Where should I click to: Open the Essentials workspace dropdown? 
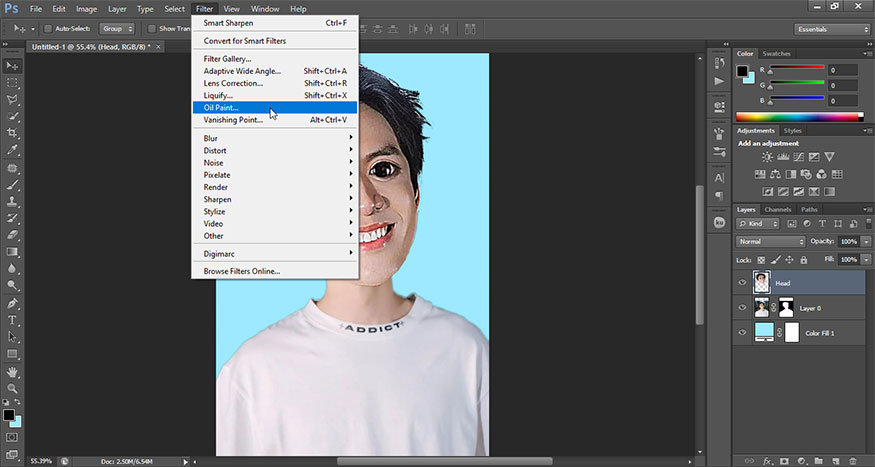pyautogui.click(x=830, y=29)
